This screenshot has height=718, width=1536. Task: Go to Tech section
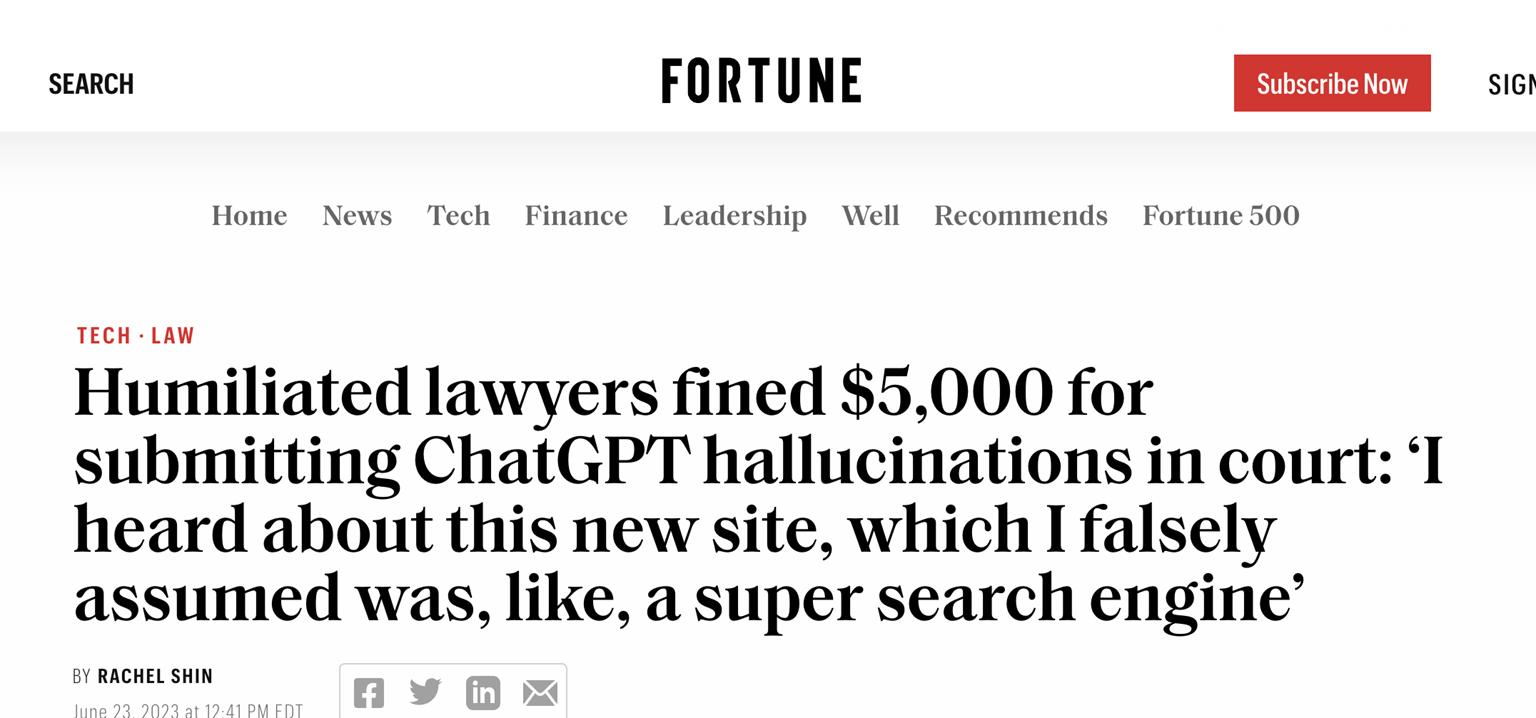tap(459, 216)
